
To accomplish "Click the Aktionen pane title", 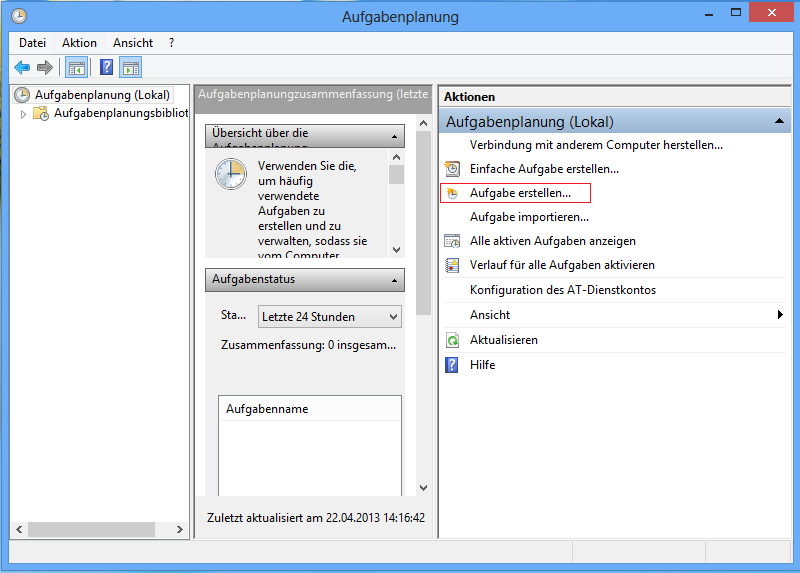I will pyautogui.click(x=469, y=97).
